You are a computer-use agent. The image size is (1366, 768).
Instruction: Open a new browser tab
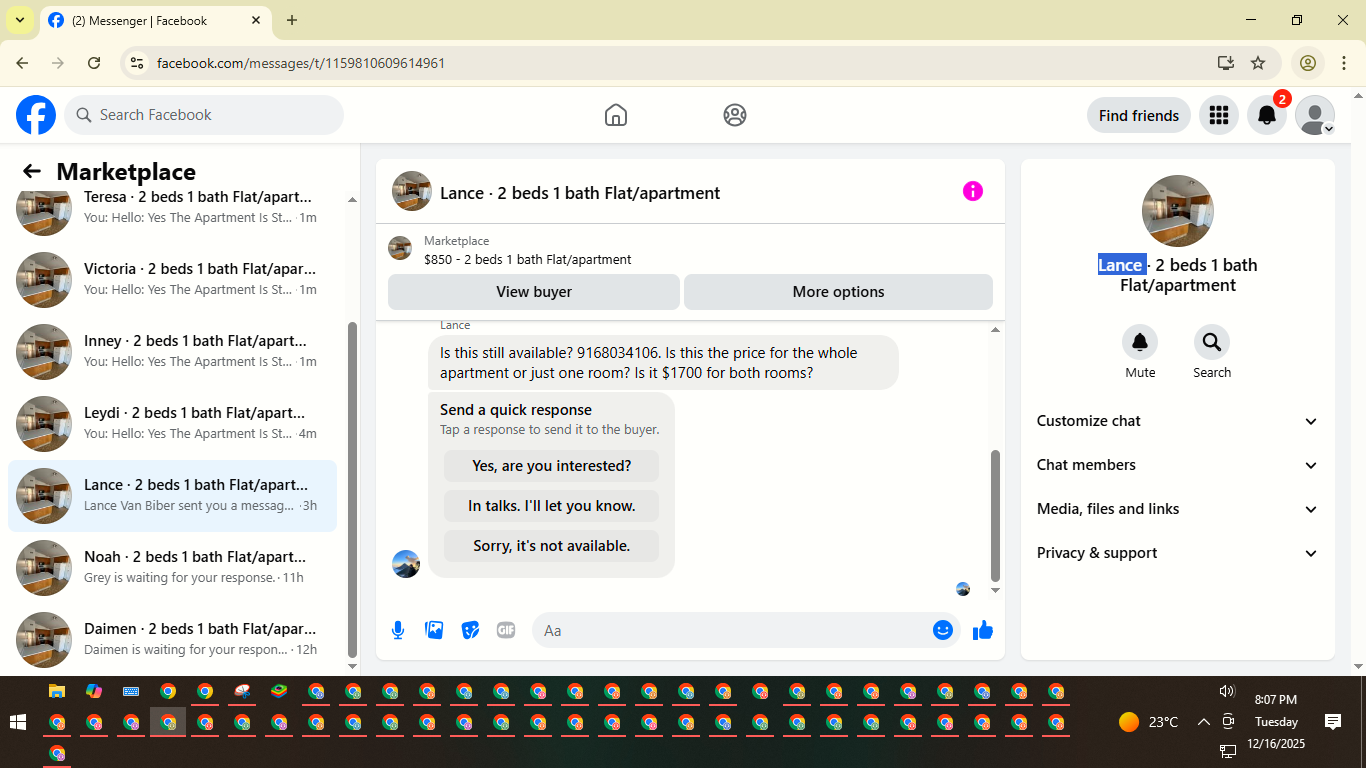point(292,20)
